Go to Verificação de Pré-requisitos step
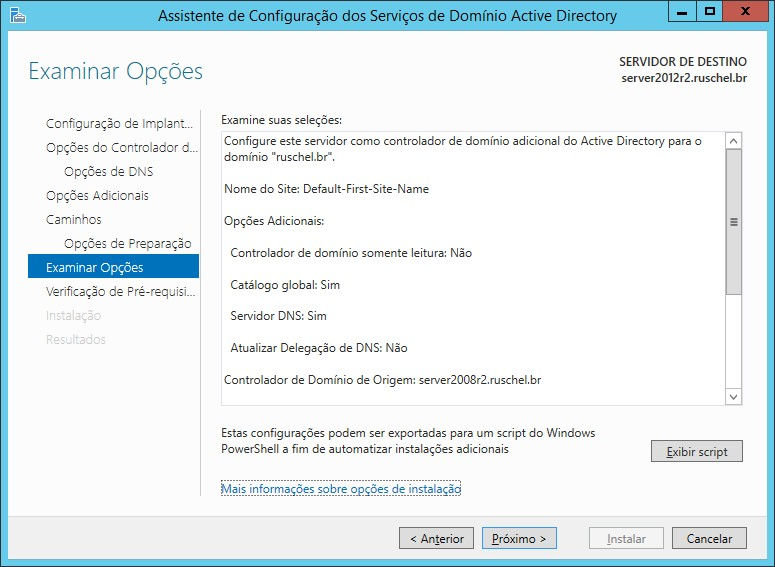 click(x=121, y=292)
